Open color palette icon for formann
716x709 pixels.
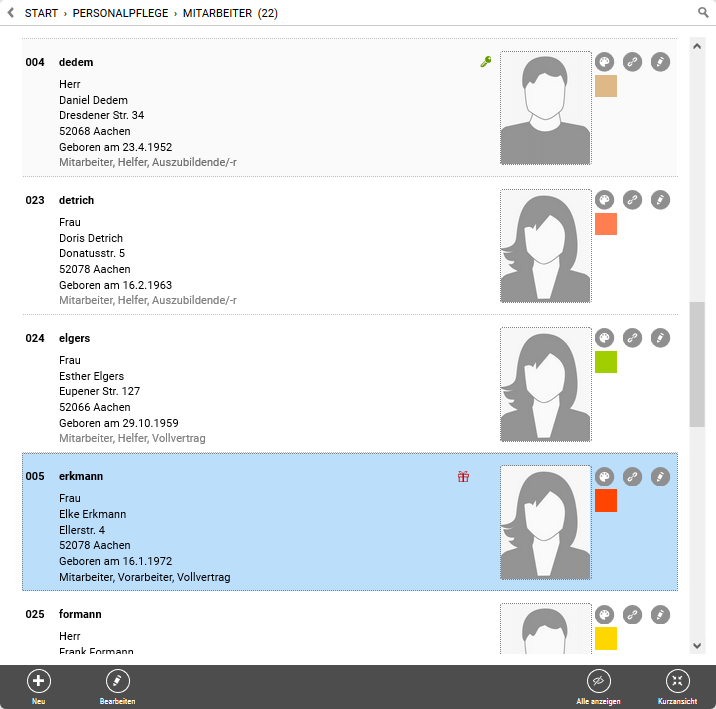click(x=605, y=614)
